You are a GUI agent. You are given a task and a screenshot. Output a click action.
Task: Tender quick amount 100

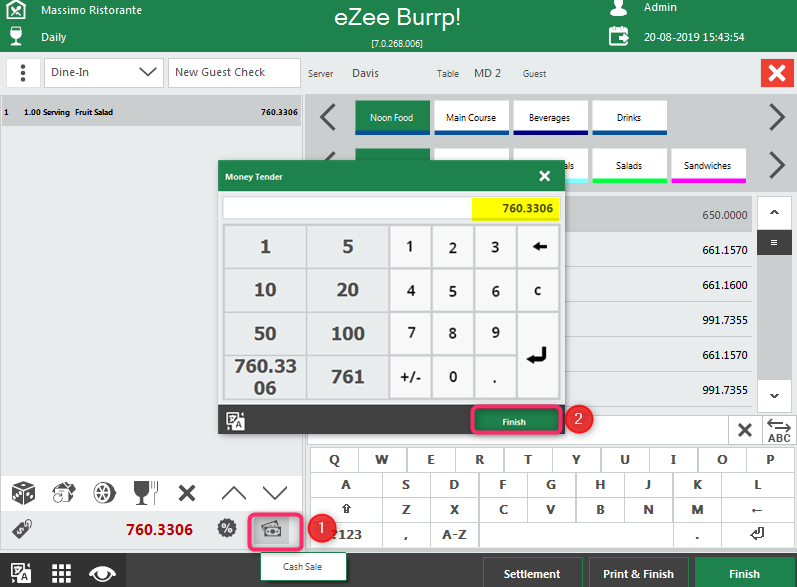tap(348, 333)
